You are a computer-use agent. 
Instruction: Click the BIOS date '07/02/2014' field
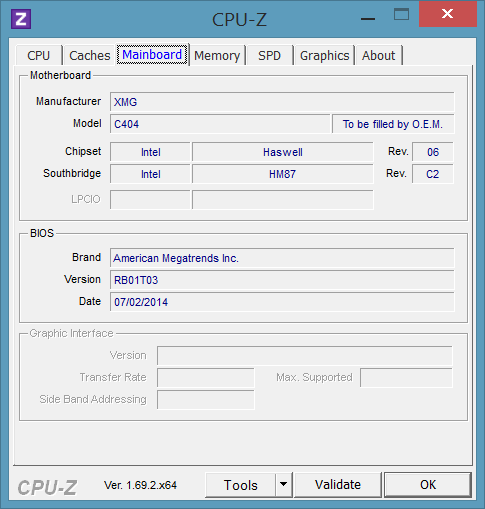pos(282,302)
